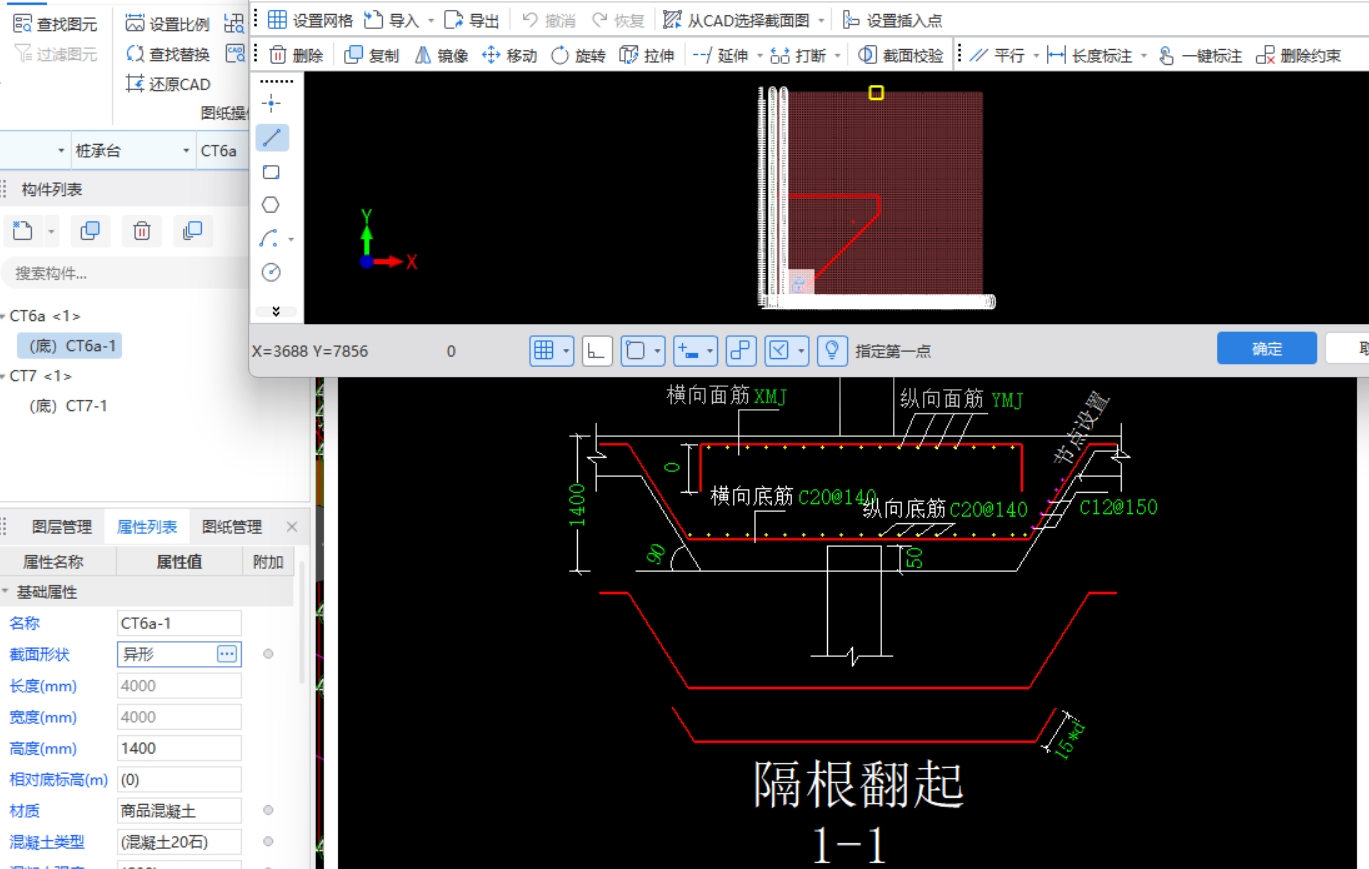The height and width of the screenshot is (869, 1369).
Task: Select the (底) CT7-1 tree item
Action: [x=68, y=406]
